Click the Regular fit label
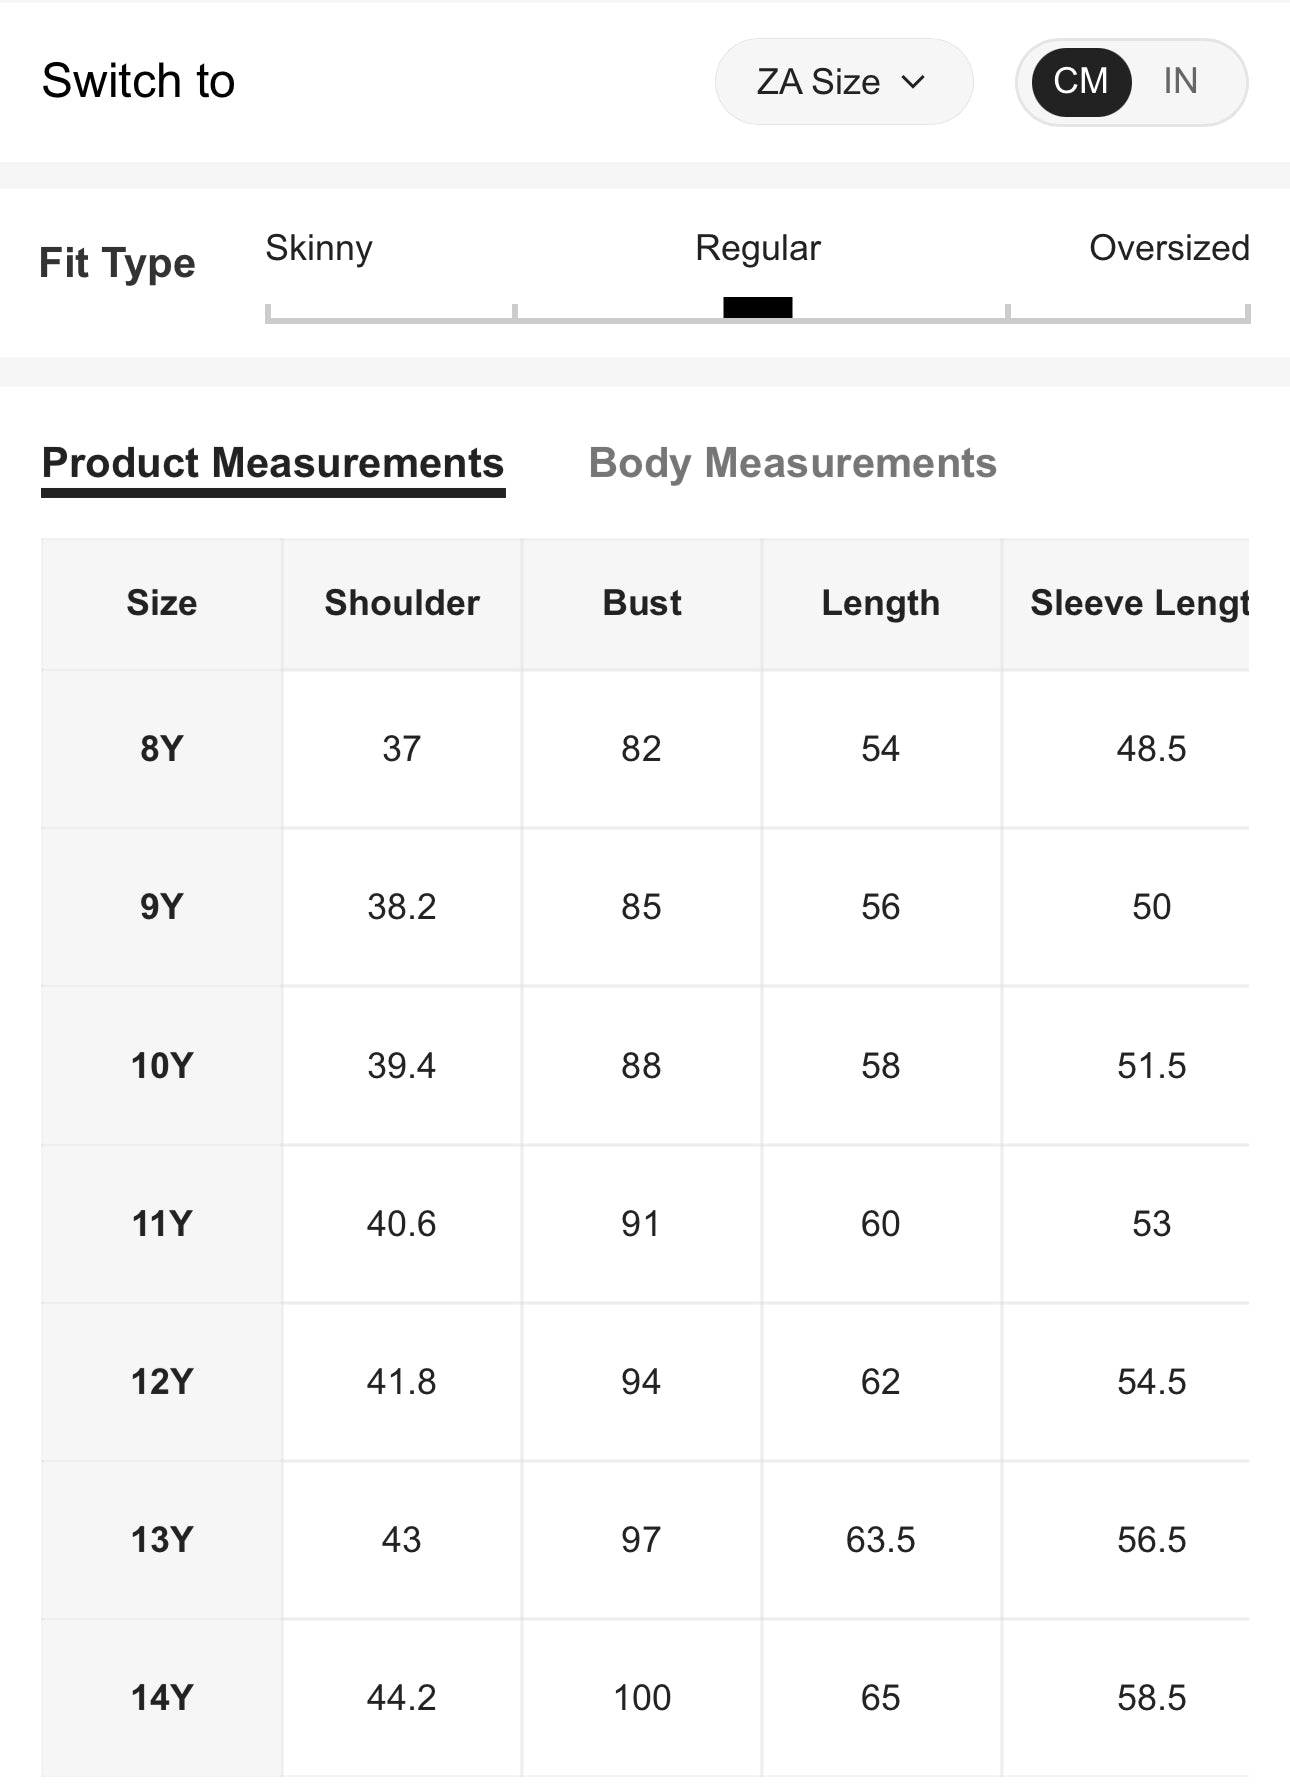Image resolution: width=1290 pixels, height=1784 pixels. pos(758,247)
